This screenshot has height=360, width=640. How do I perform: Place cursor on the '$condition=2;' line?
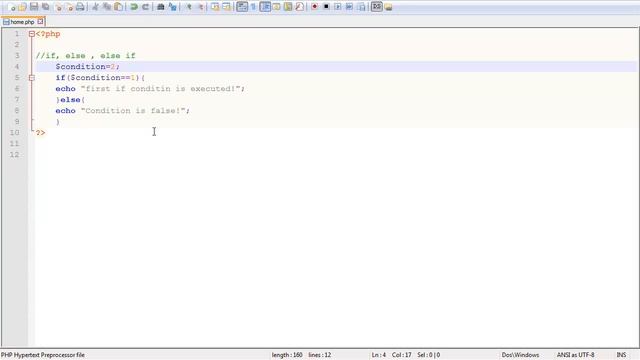click(x=87, y=67)
